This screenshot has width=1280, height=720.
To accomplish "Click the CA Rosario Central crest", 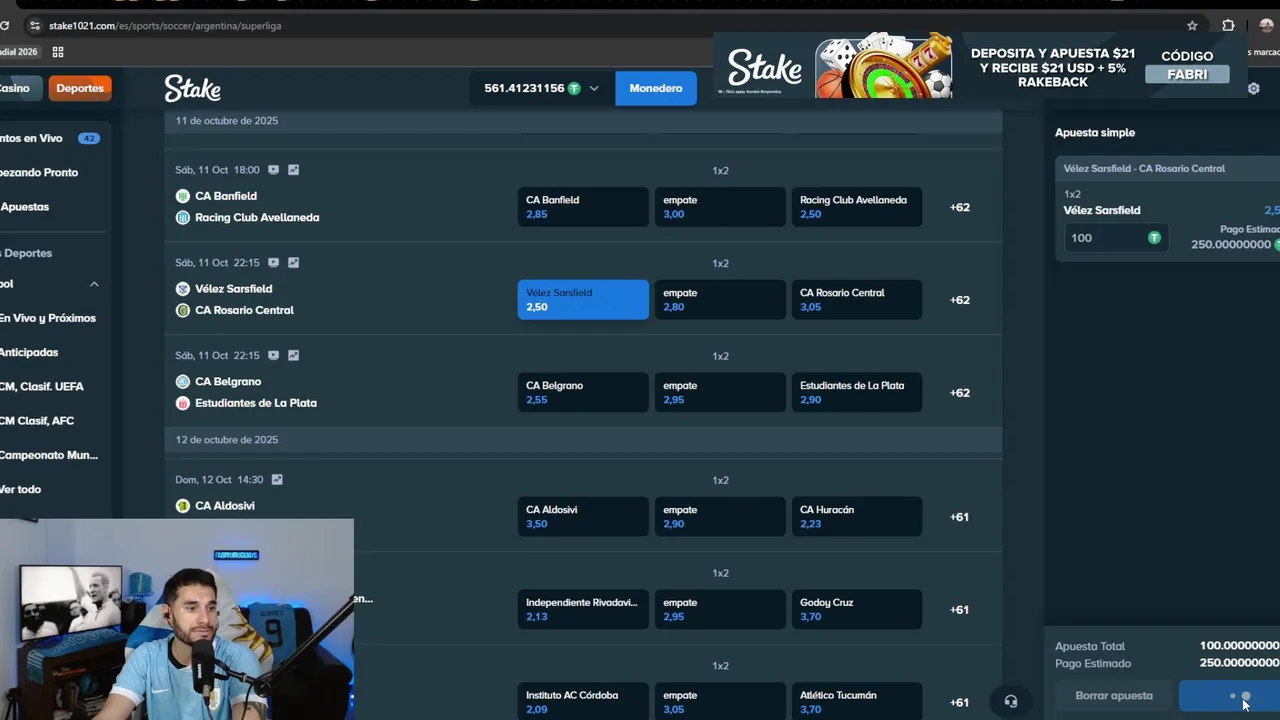I will (182, 310).
